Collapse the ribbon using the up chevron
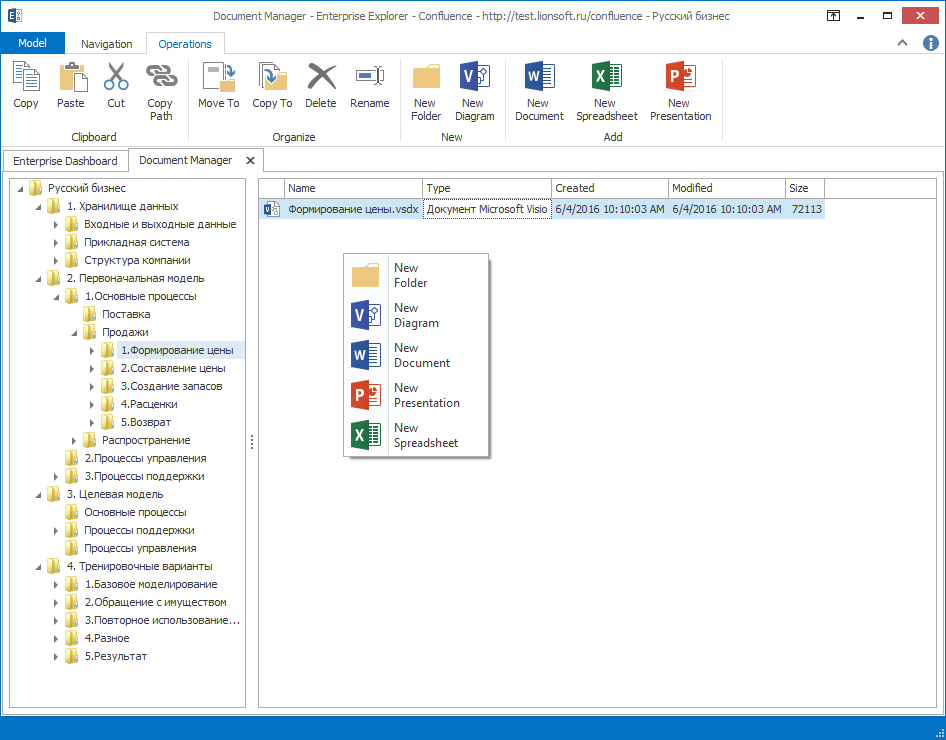 click(903, 43)
